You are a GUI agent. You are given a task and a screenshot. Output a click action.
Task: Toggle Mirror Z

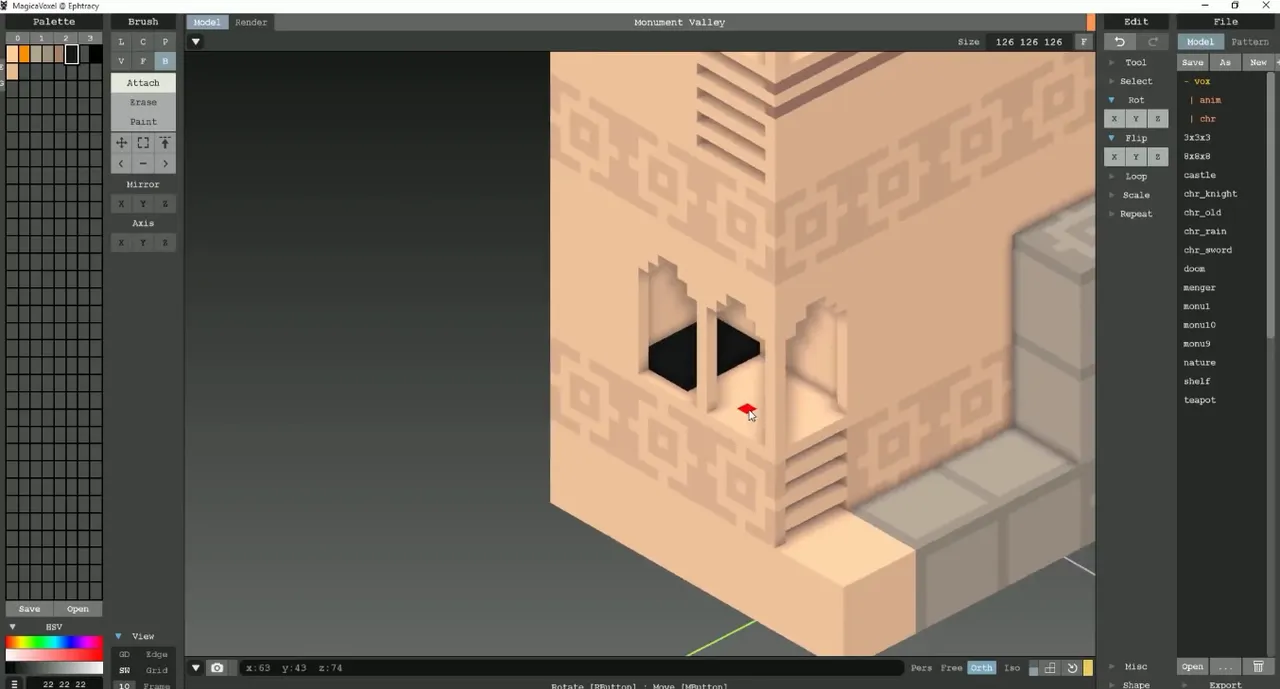click(x=165, y=204)
